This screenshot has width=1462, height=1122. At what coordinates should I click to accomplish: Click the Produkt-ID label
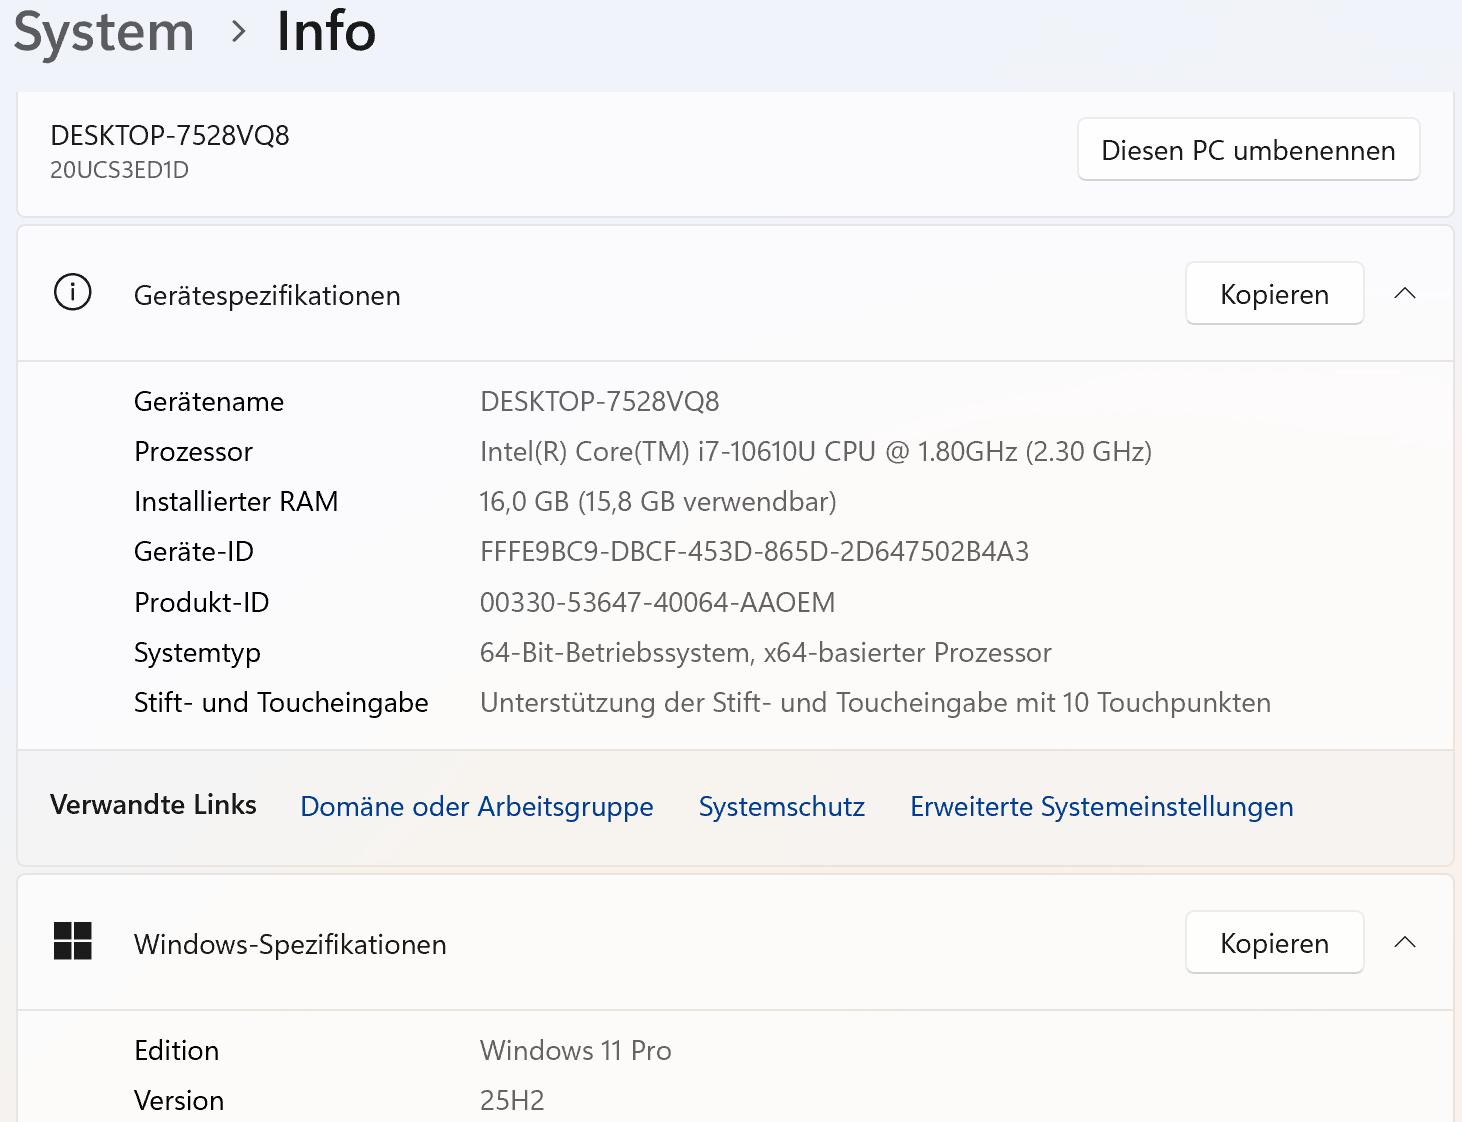[202, 603]
